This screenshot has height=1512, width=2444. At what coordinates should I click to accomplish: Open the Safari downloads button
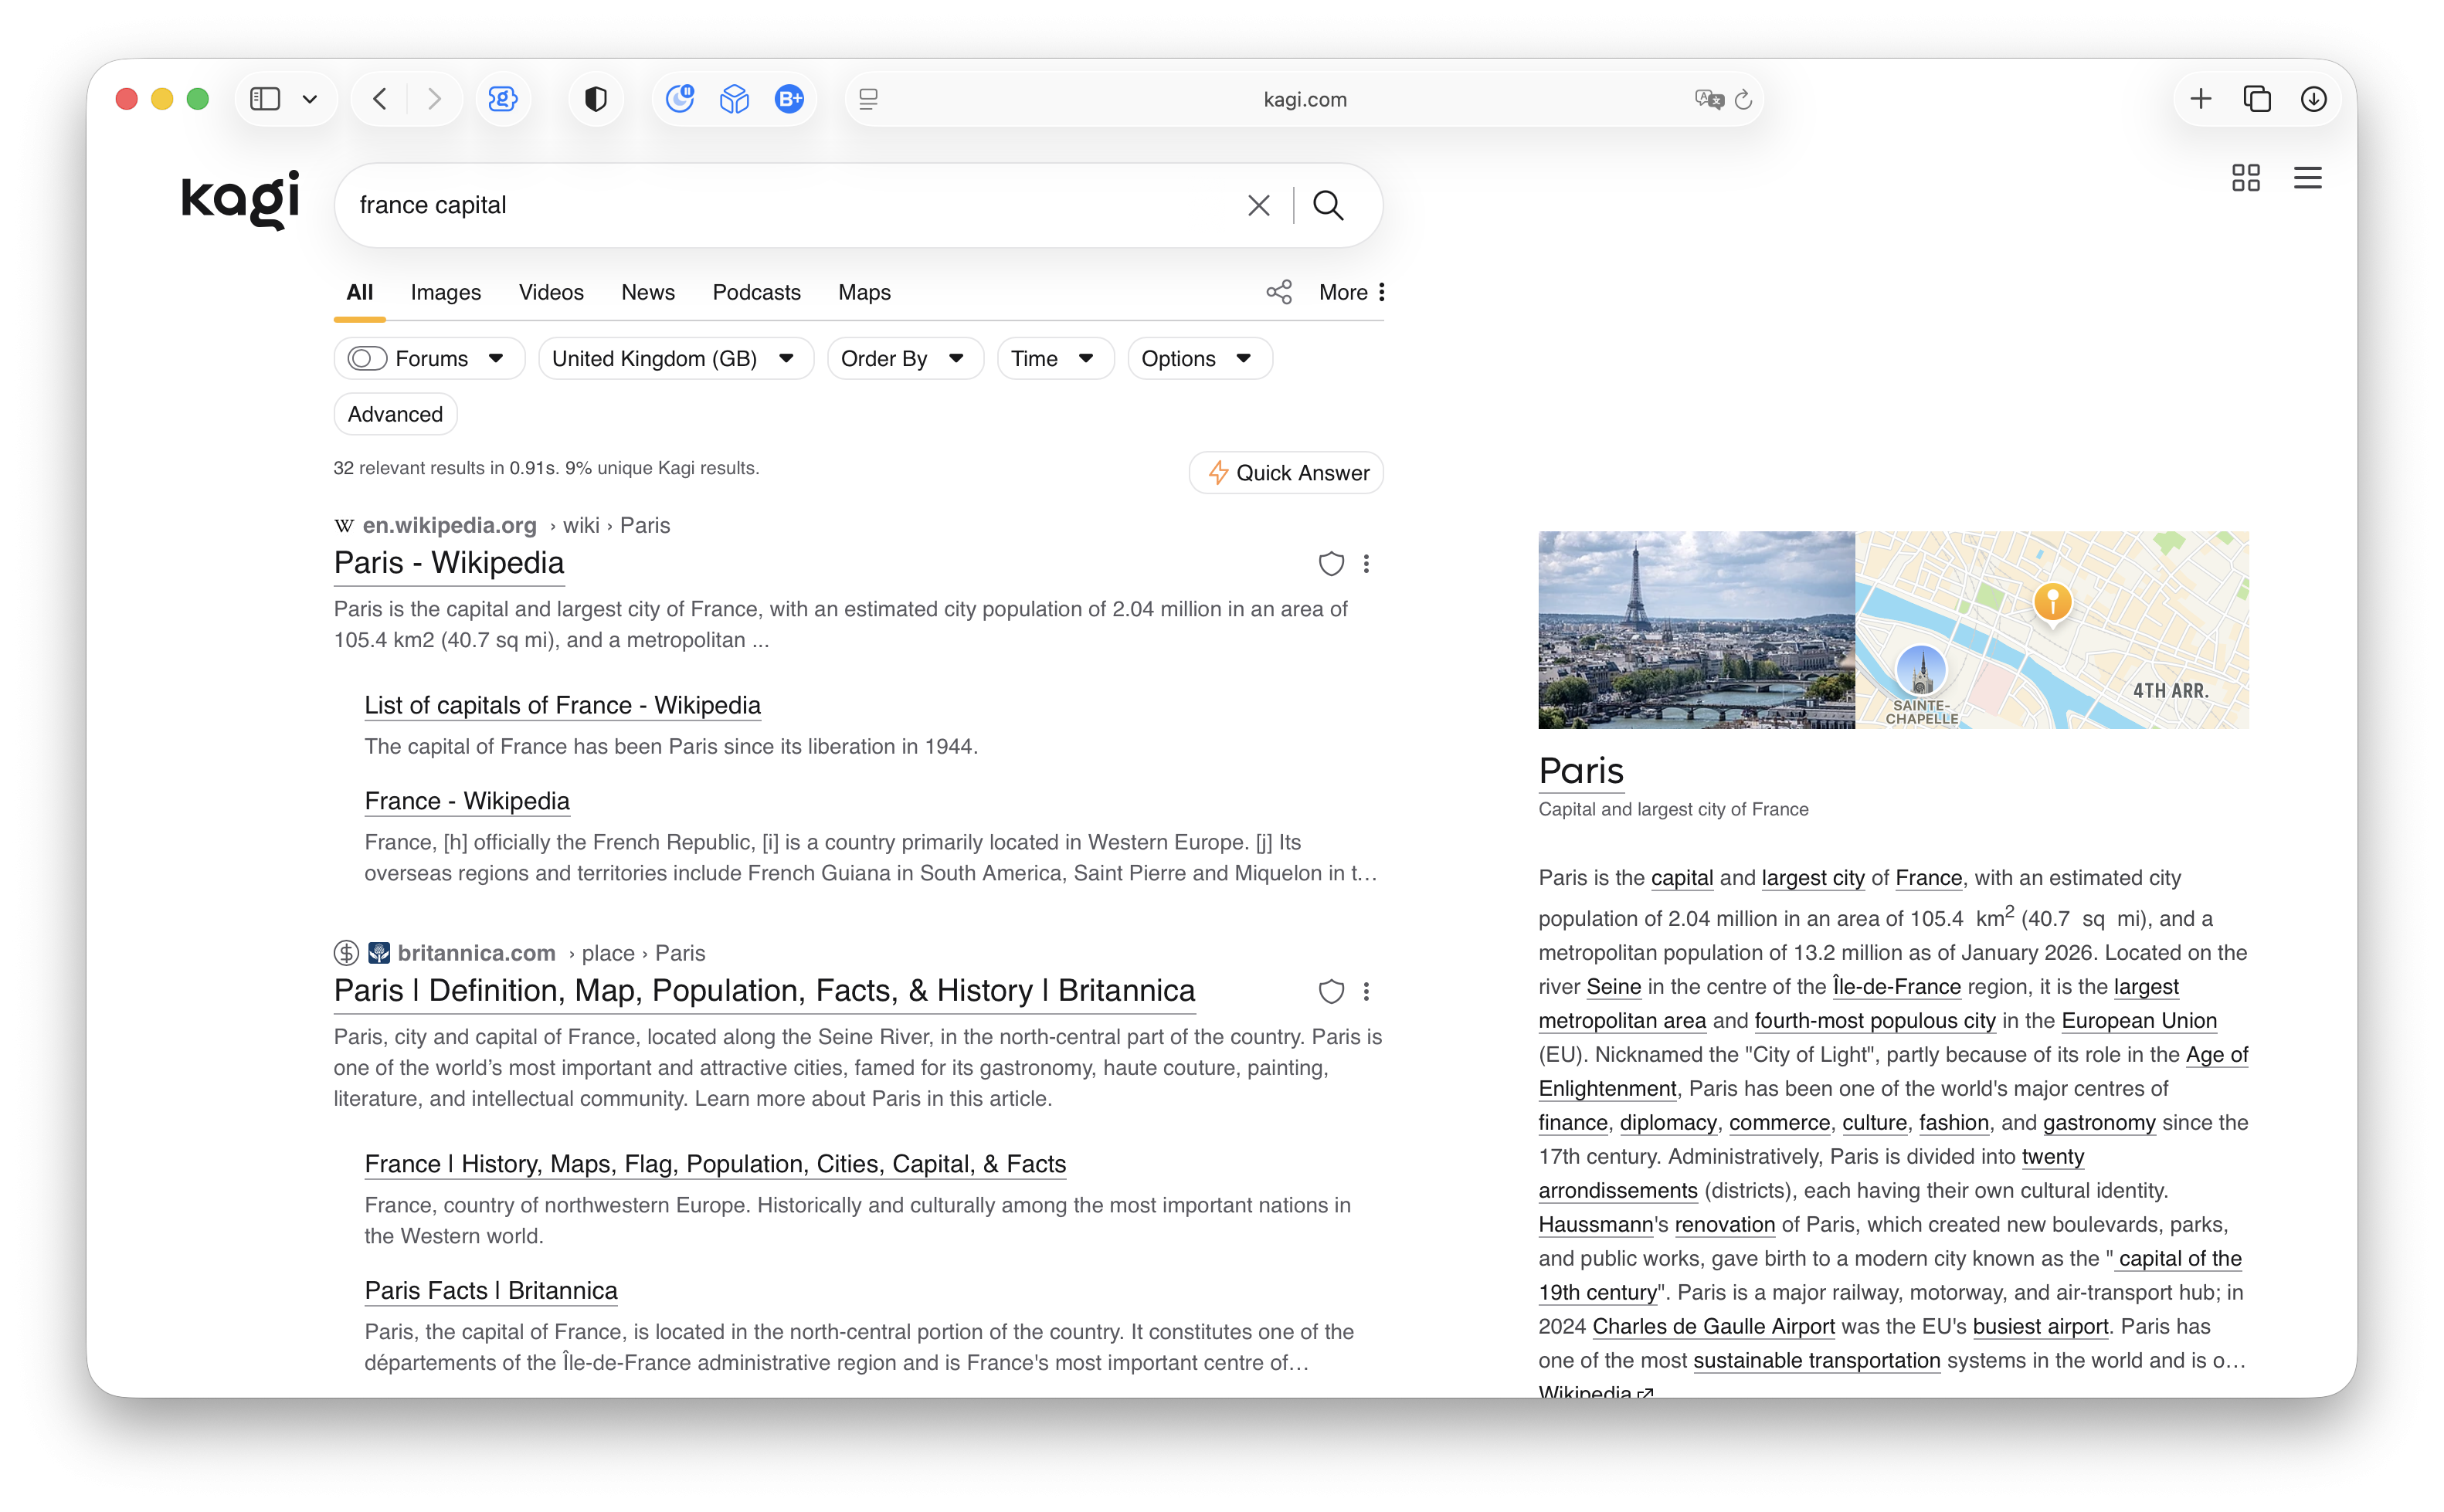(2314, 99)
